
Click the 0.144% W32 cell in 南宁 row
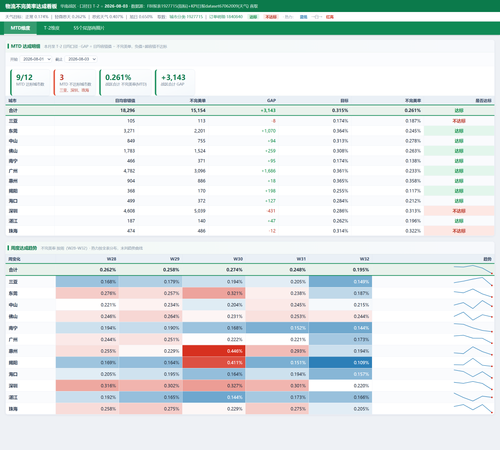[x=340, y=328]
